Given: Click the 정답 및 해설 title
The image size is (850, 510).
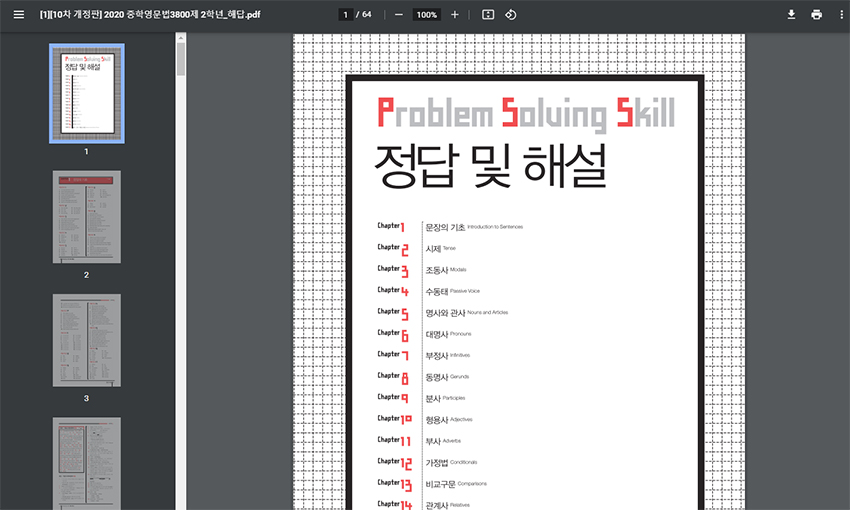Looking at the screenshot, I should point(490,166).
